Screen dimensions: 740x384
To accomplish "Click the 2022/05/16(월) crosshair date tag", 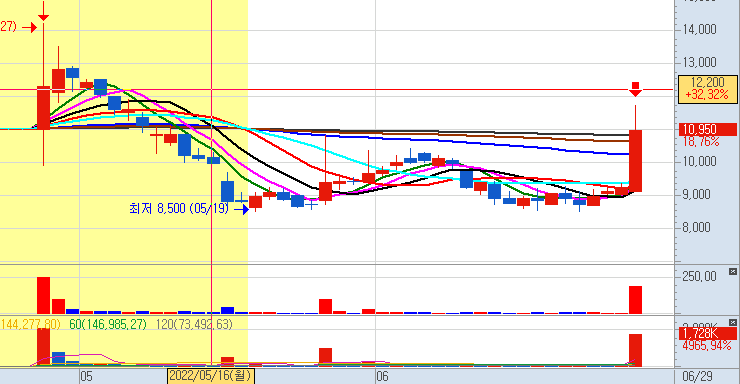I will coord(211,376).
